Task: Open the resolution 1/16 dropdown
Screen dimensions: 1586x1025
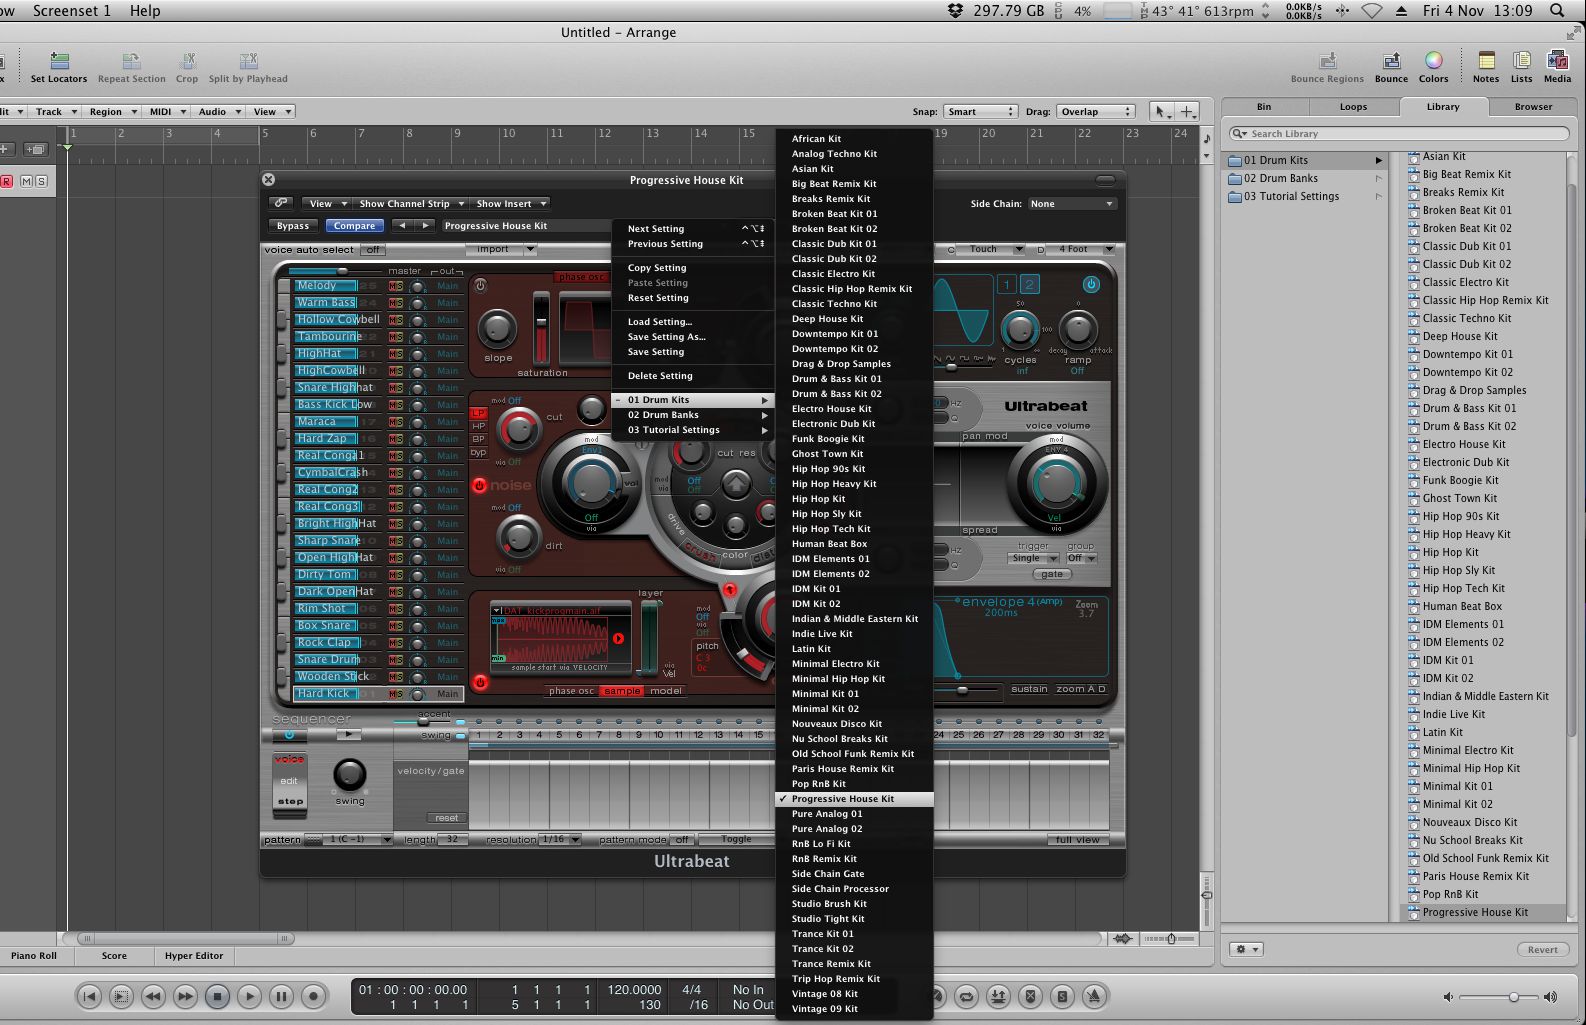Action: coord(561,840)
